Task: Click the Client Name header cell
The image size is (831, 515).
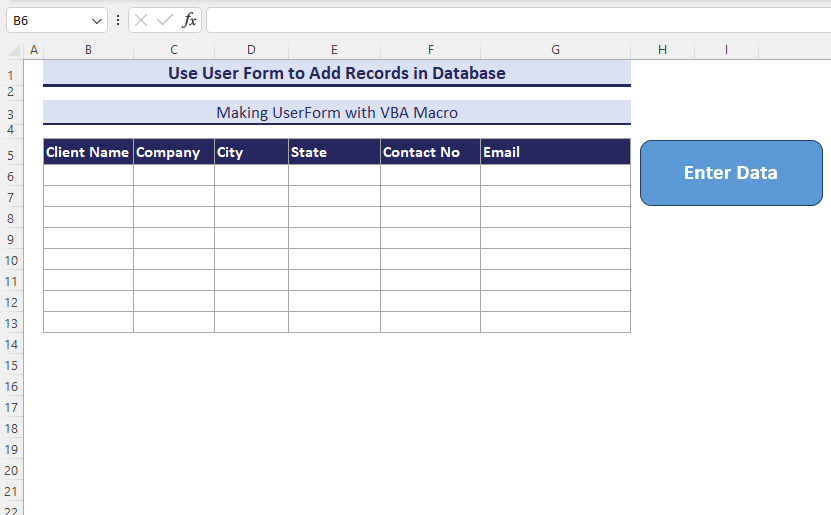Action: pos(88,153)
